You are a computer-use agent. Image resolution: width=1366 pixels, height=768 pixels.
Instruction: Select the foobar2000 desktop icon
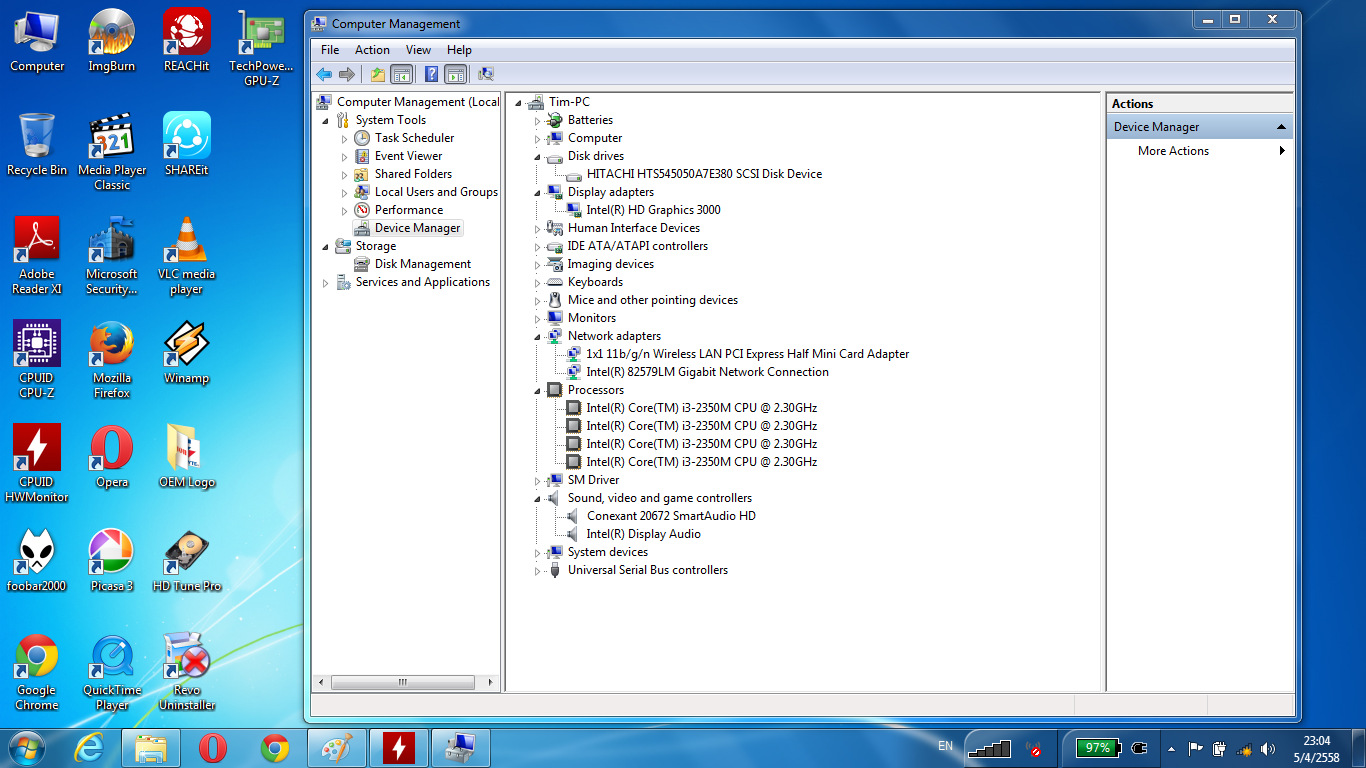pyautogui.click(x=37, y=562)
